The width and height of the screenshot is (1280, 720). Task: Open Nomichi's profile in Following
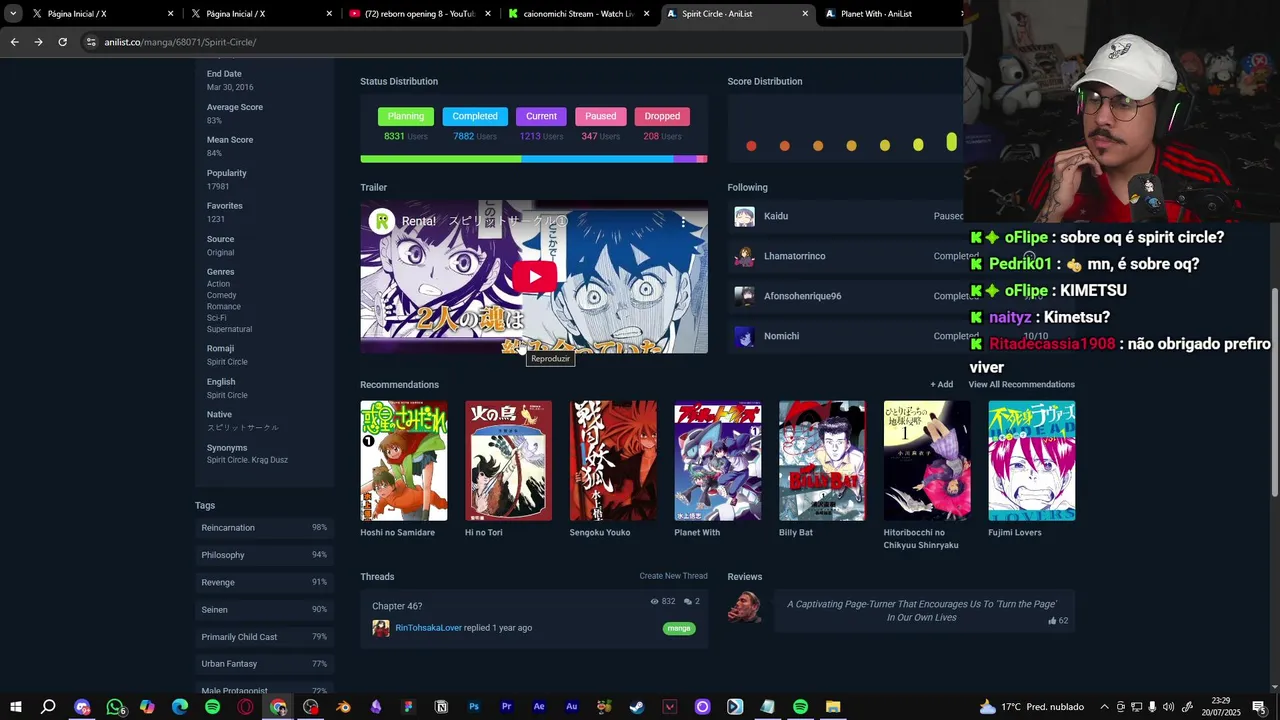781,336
